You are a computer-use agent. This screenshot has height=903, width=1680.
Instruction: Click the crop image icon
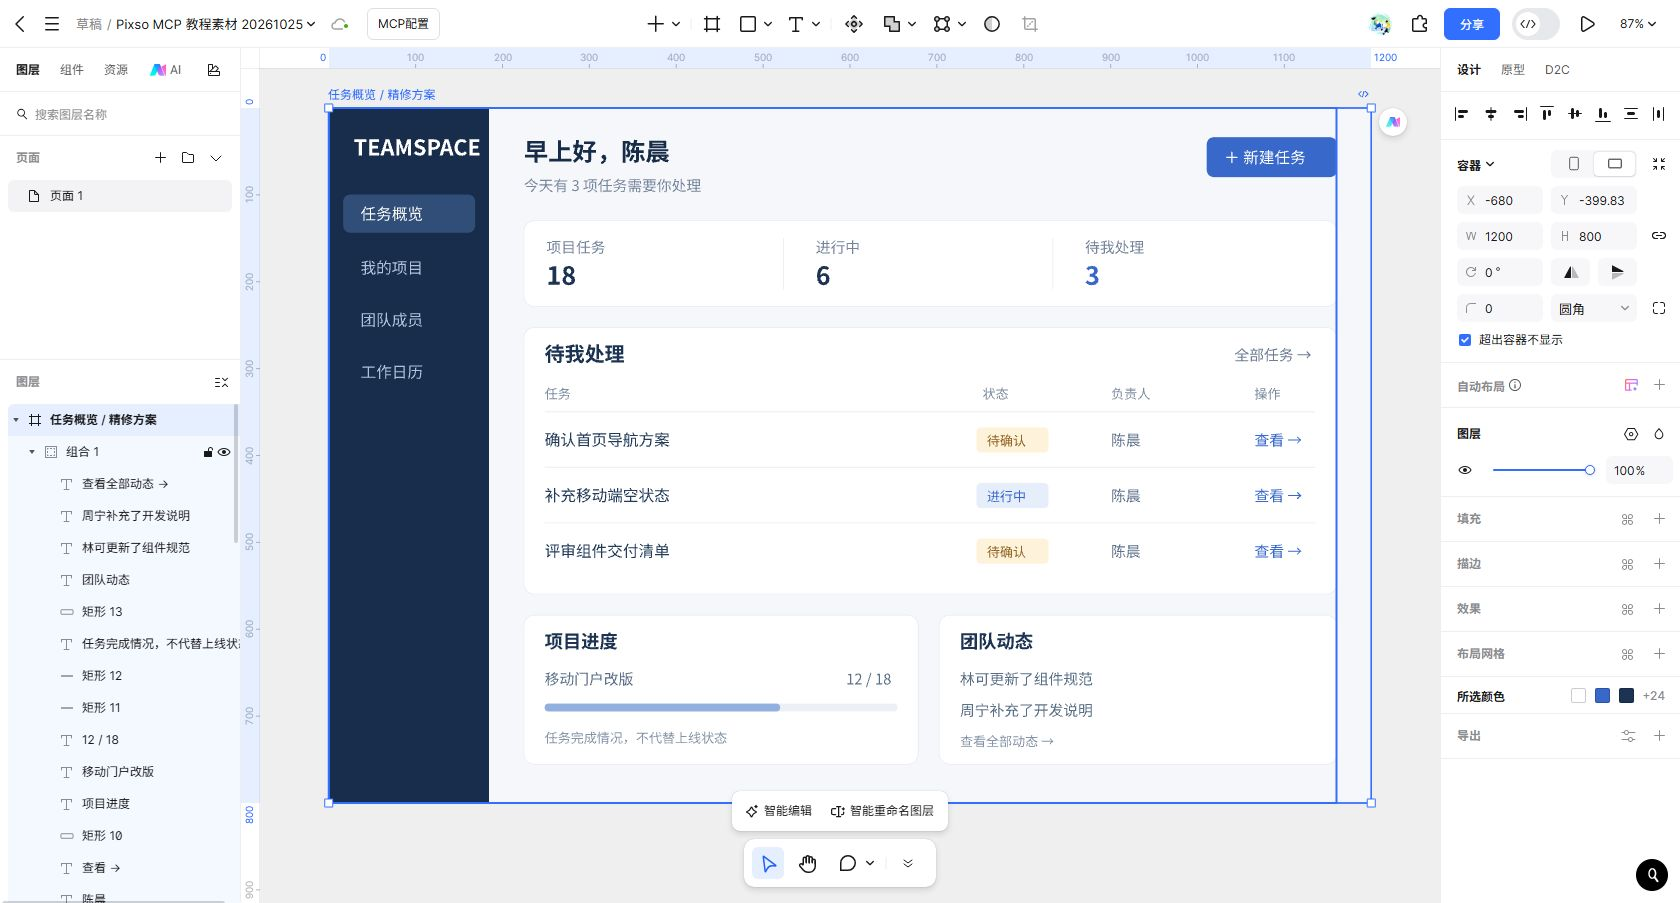(1030, 24)
